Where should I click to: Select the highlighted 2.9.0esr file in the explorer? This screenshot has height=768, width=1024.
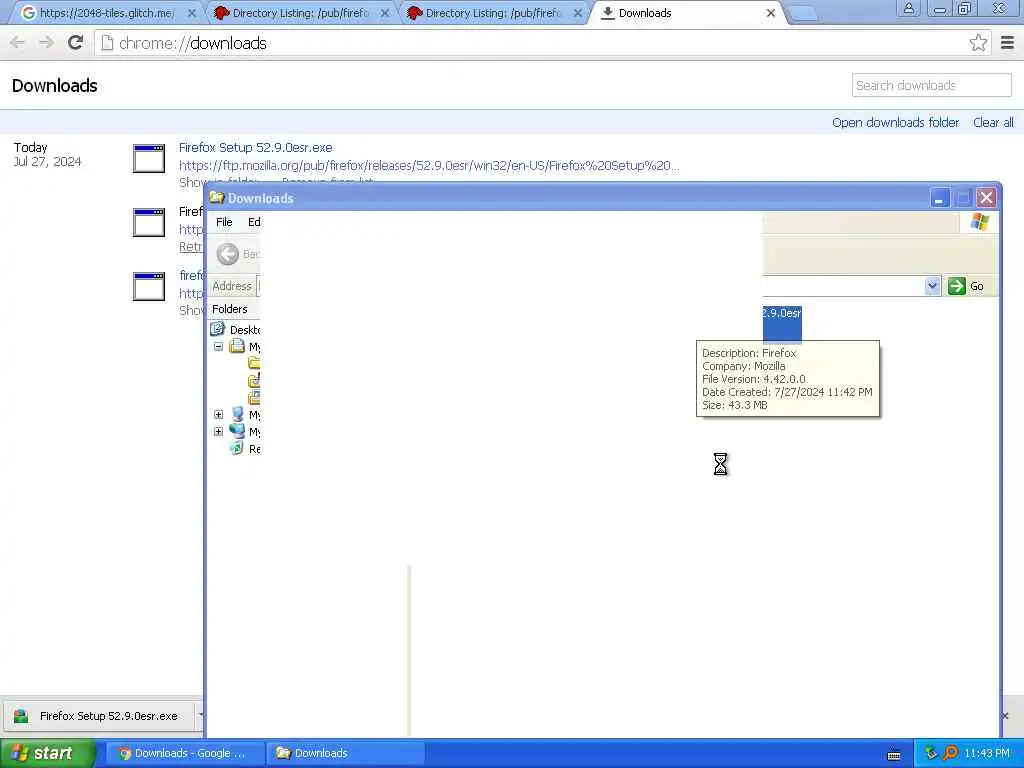(x=782, y=323)
